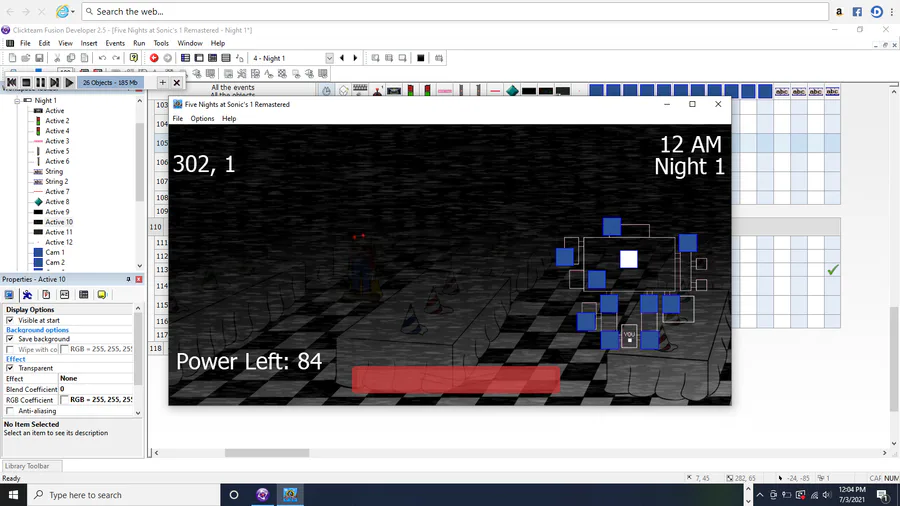The width and height of the screenshot is (900, 506).
Task: Open the About properties tab
Action: pyautogui.click(x=102, y=294)
